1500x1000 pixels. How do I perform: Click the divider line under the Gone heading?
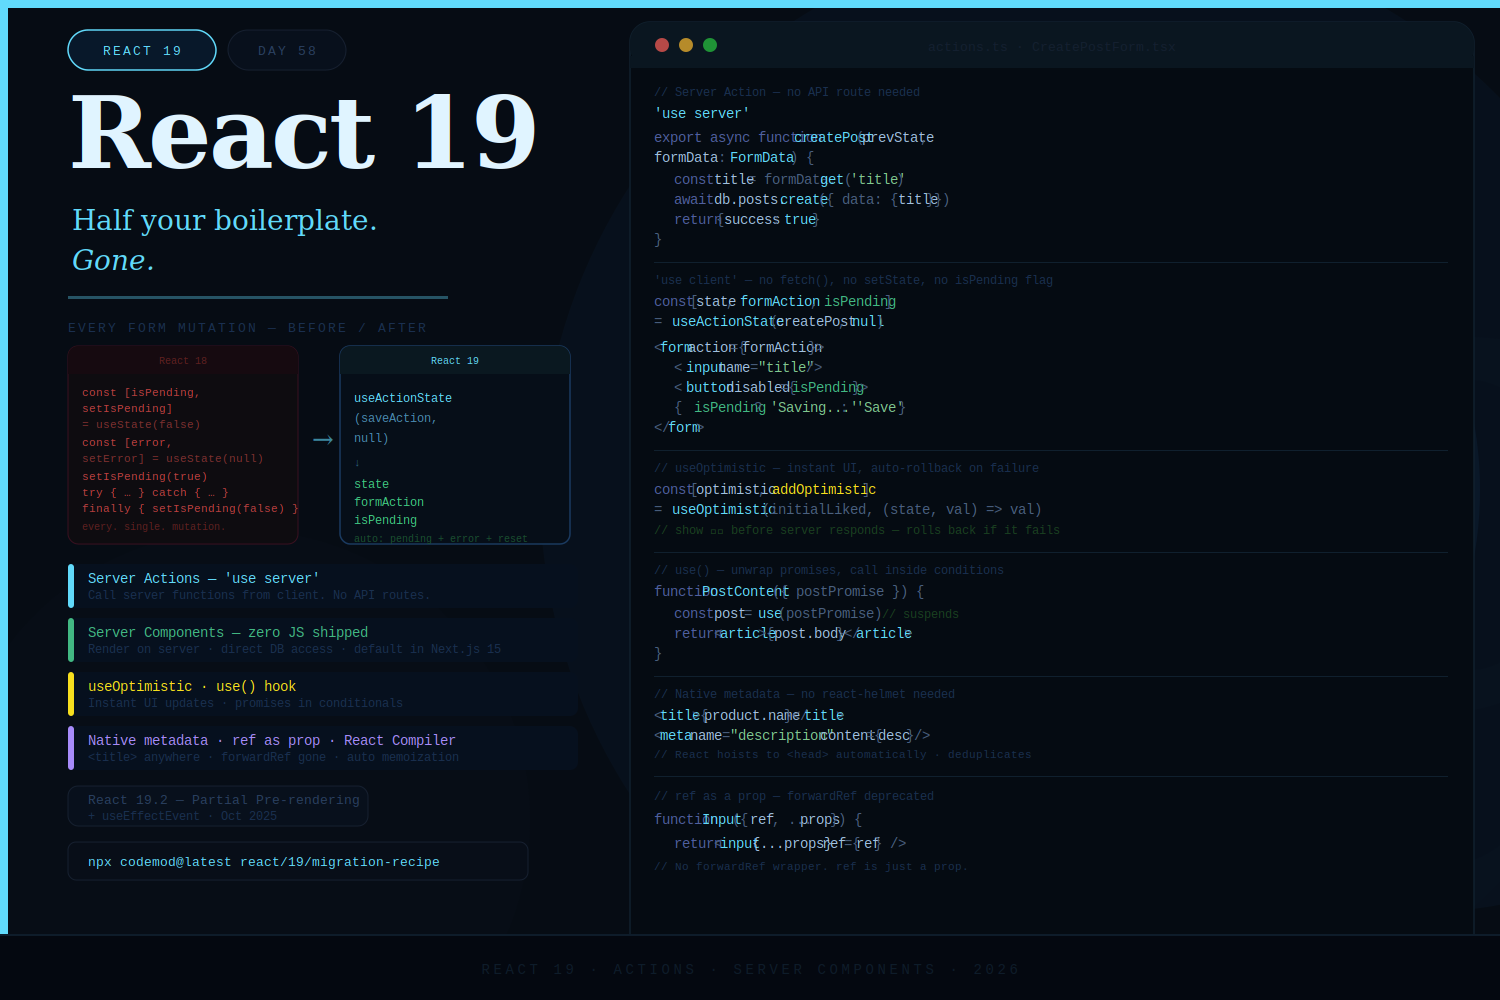pos(257,297)
